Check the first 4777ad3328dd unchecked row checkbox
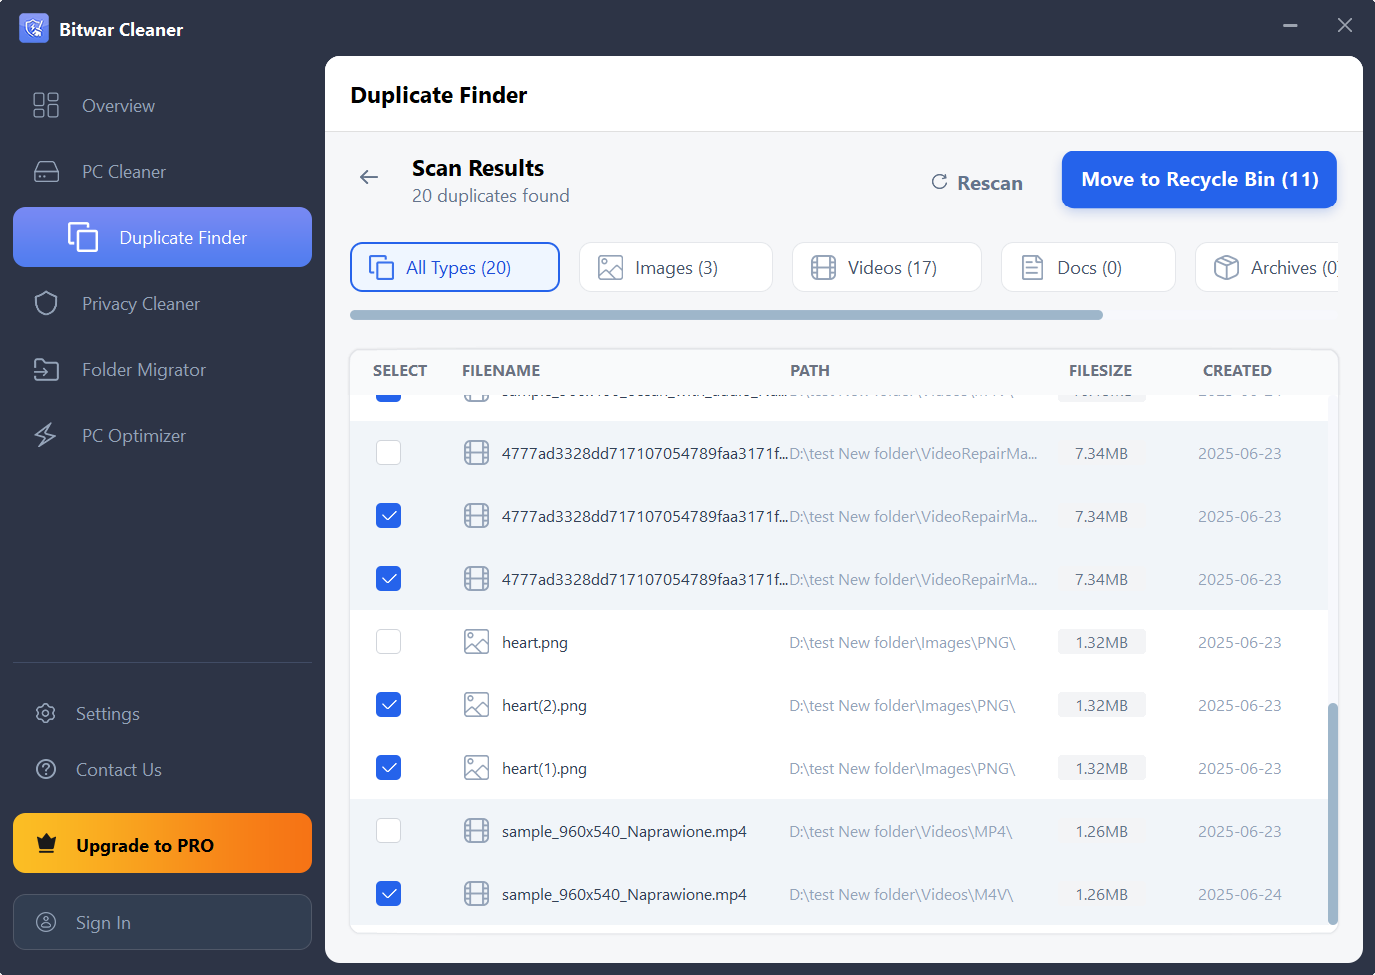Screen dimensions: 1375x975 click(389, 453)
